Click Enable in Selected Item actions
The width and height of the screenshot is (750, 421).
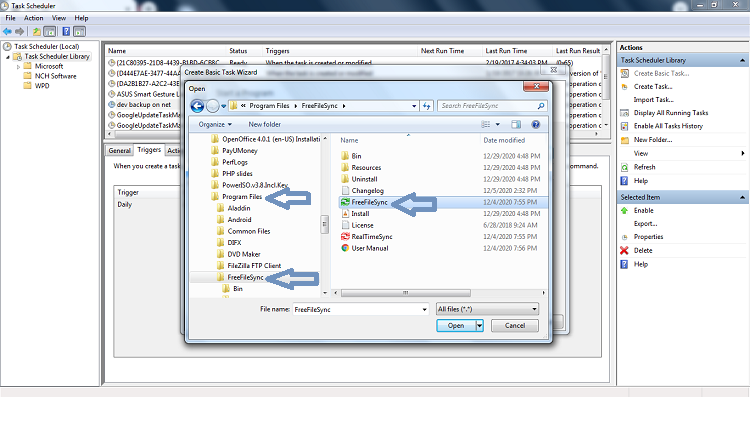pos(643,210)
